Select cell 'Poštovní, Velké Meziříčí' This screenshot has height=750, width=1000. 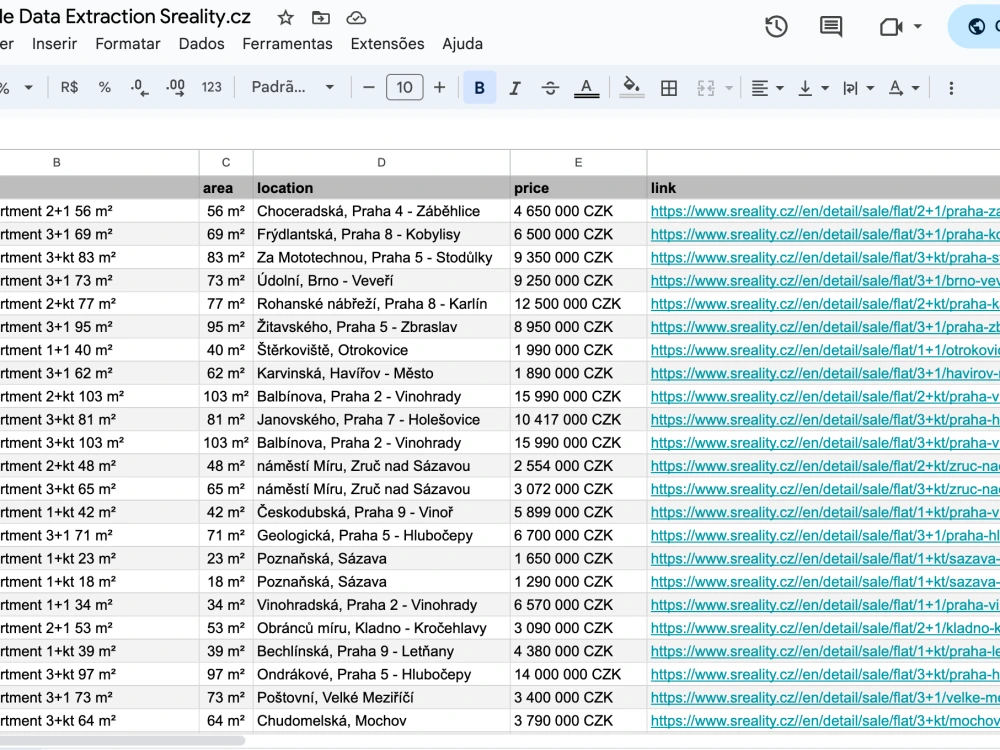381,698
